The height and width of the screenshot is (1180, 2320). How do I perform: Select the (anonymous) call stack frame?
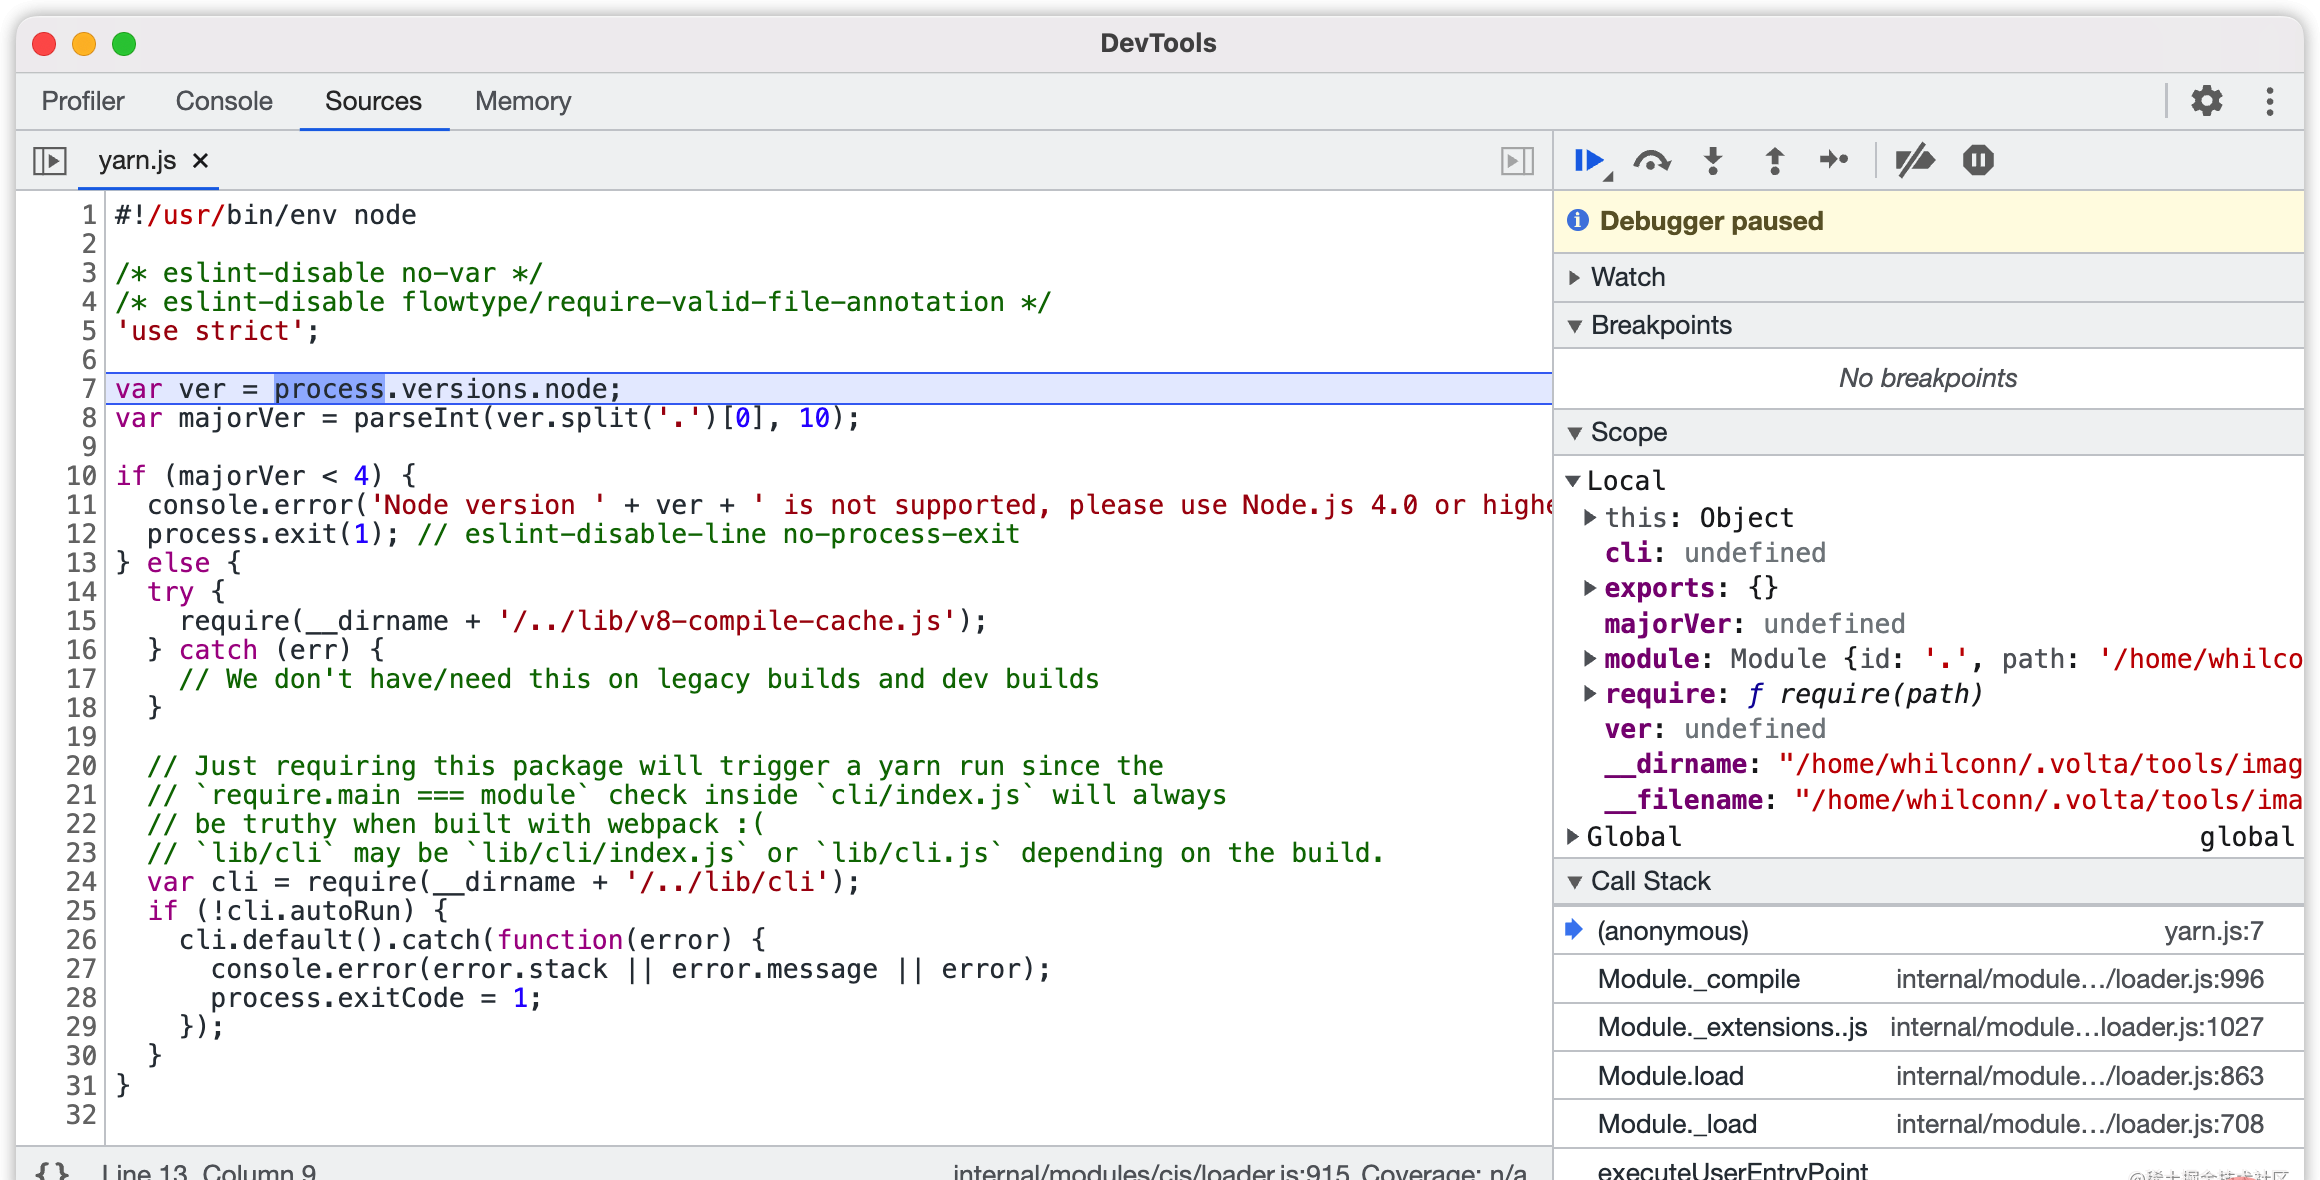click(1929, 931)
